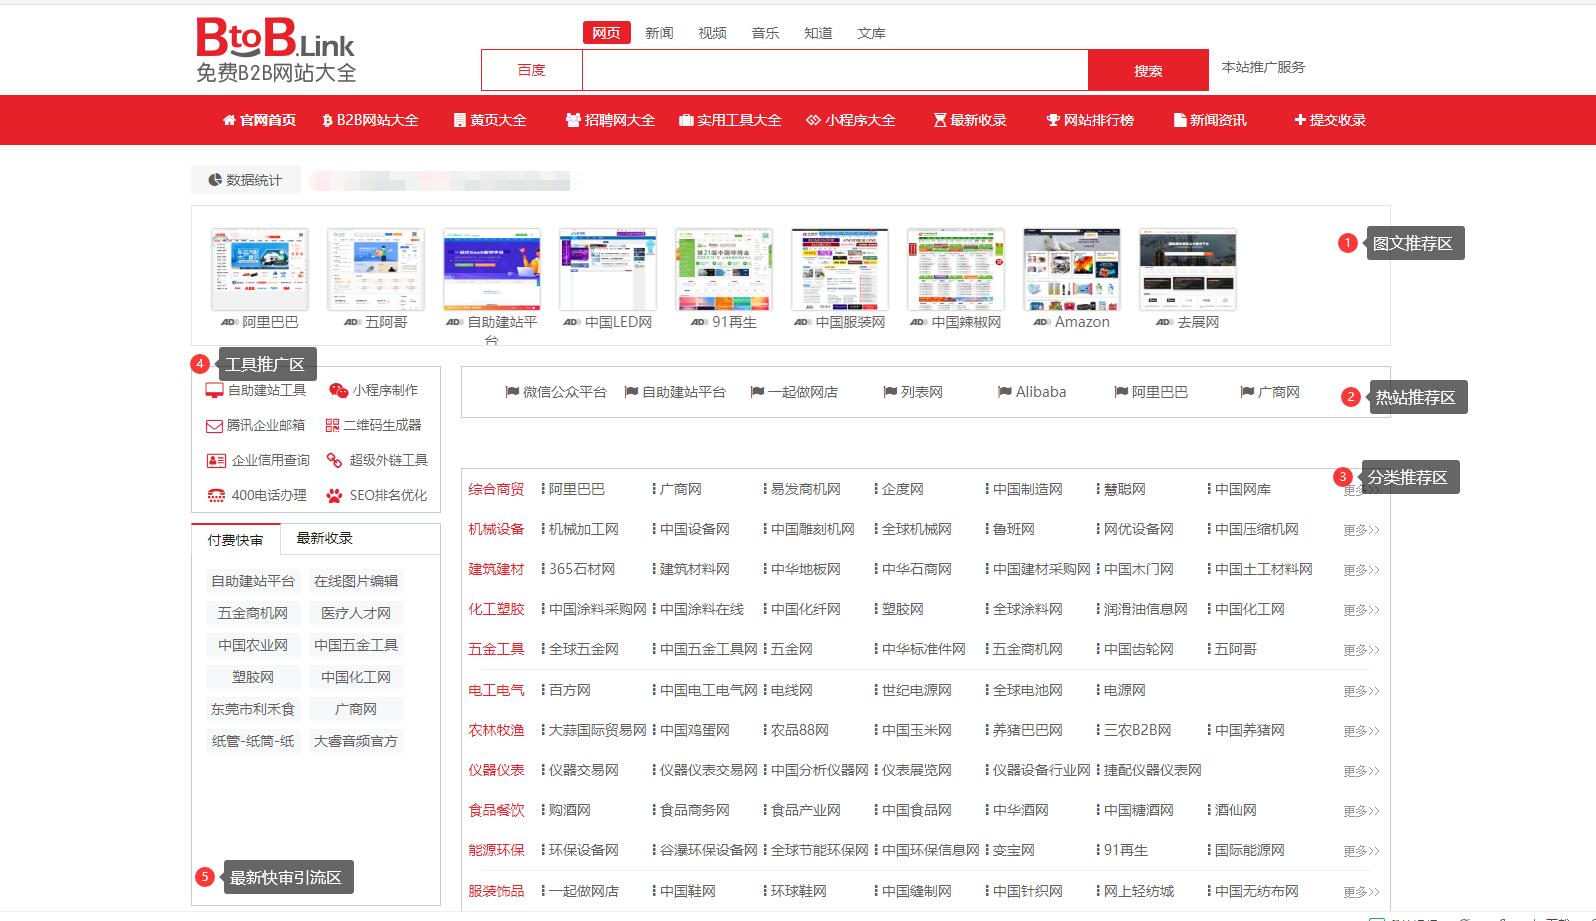Screen dimensions: 1596x921
Task: Open 招聘网大全 from the red navbar
Action: coord(610,120)
